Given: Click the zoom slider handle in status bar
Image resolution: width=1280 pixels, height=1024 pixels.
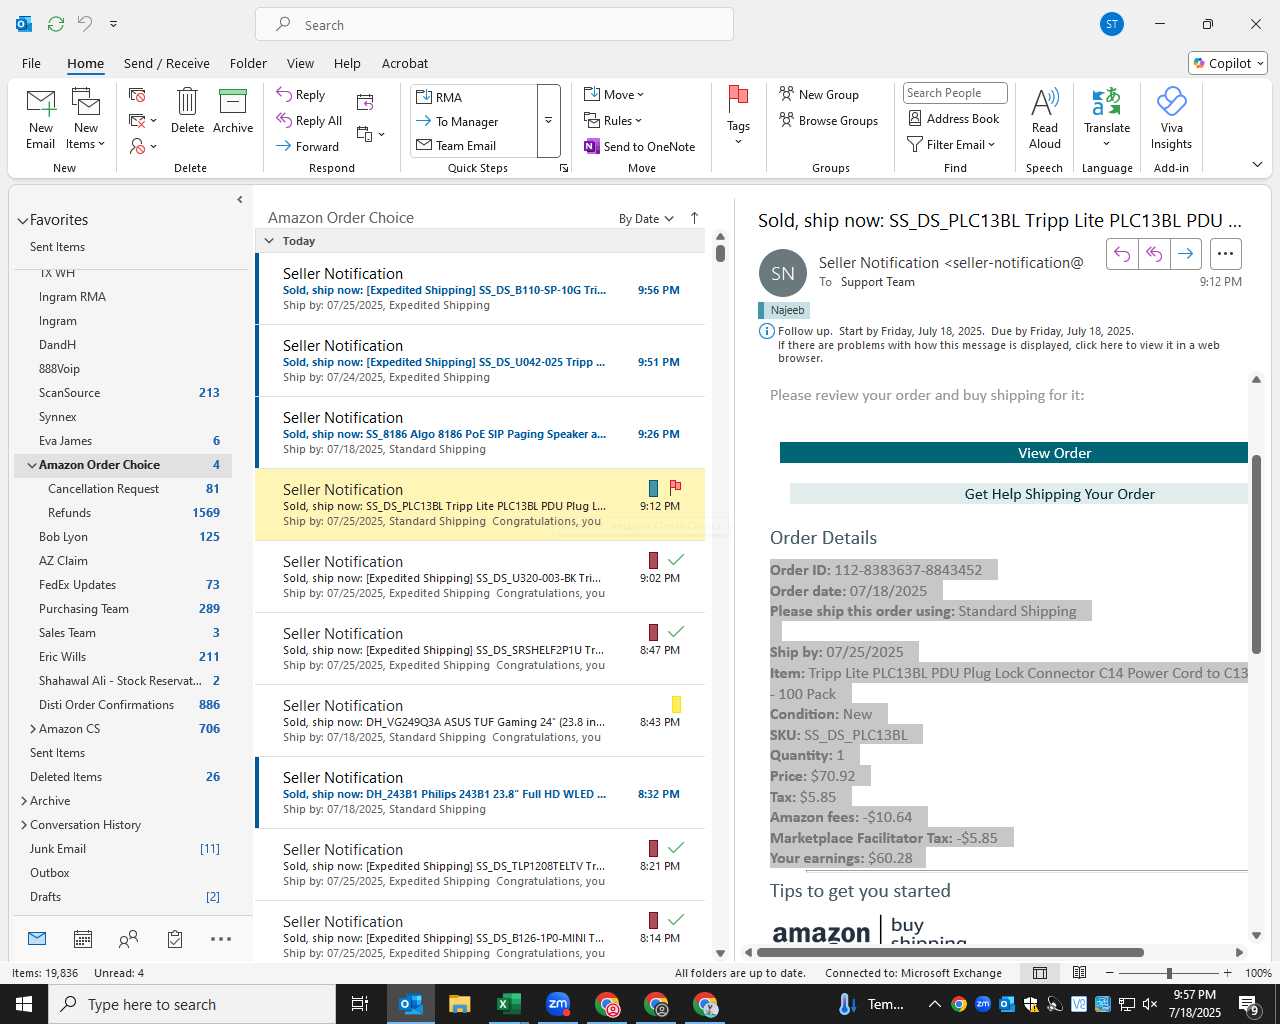Looking at the screenshot, I should click(1168, 973).
